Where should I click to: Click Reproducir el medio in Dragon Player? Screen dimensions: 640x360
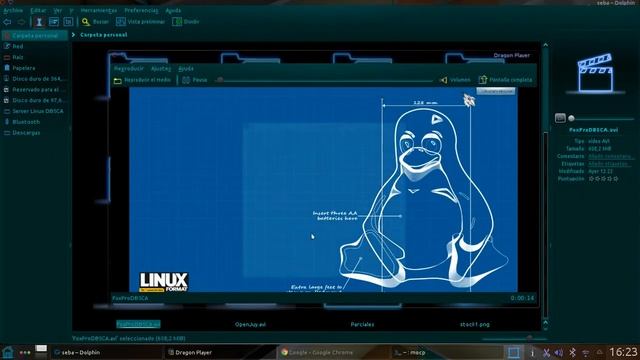[142, 80]
